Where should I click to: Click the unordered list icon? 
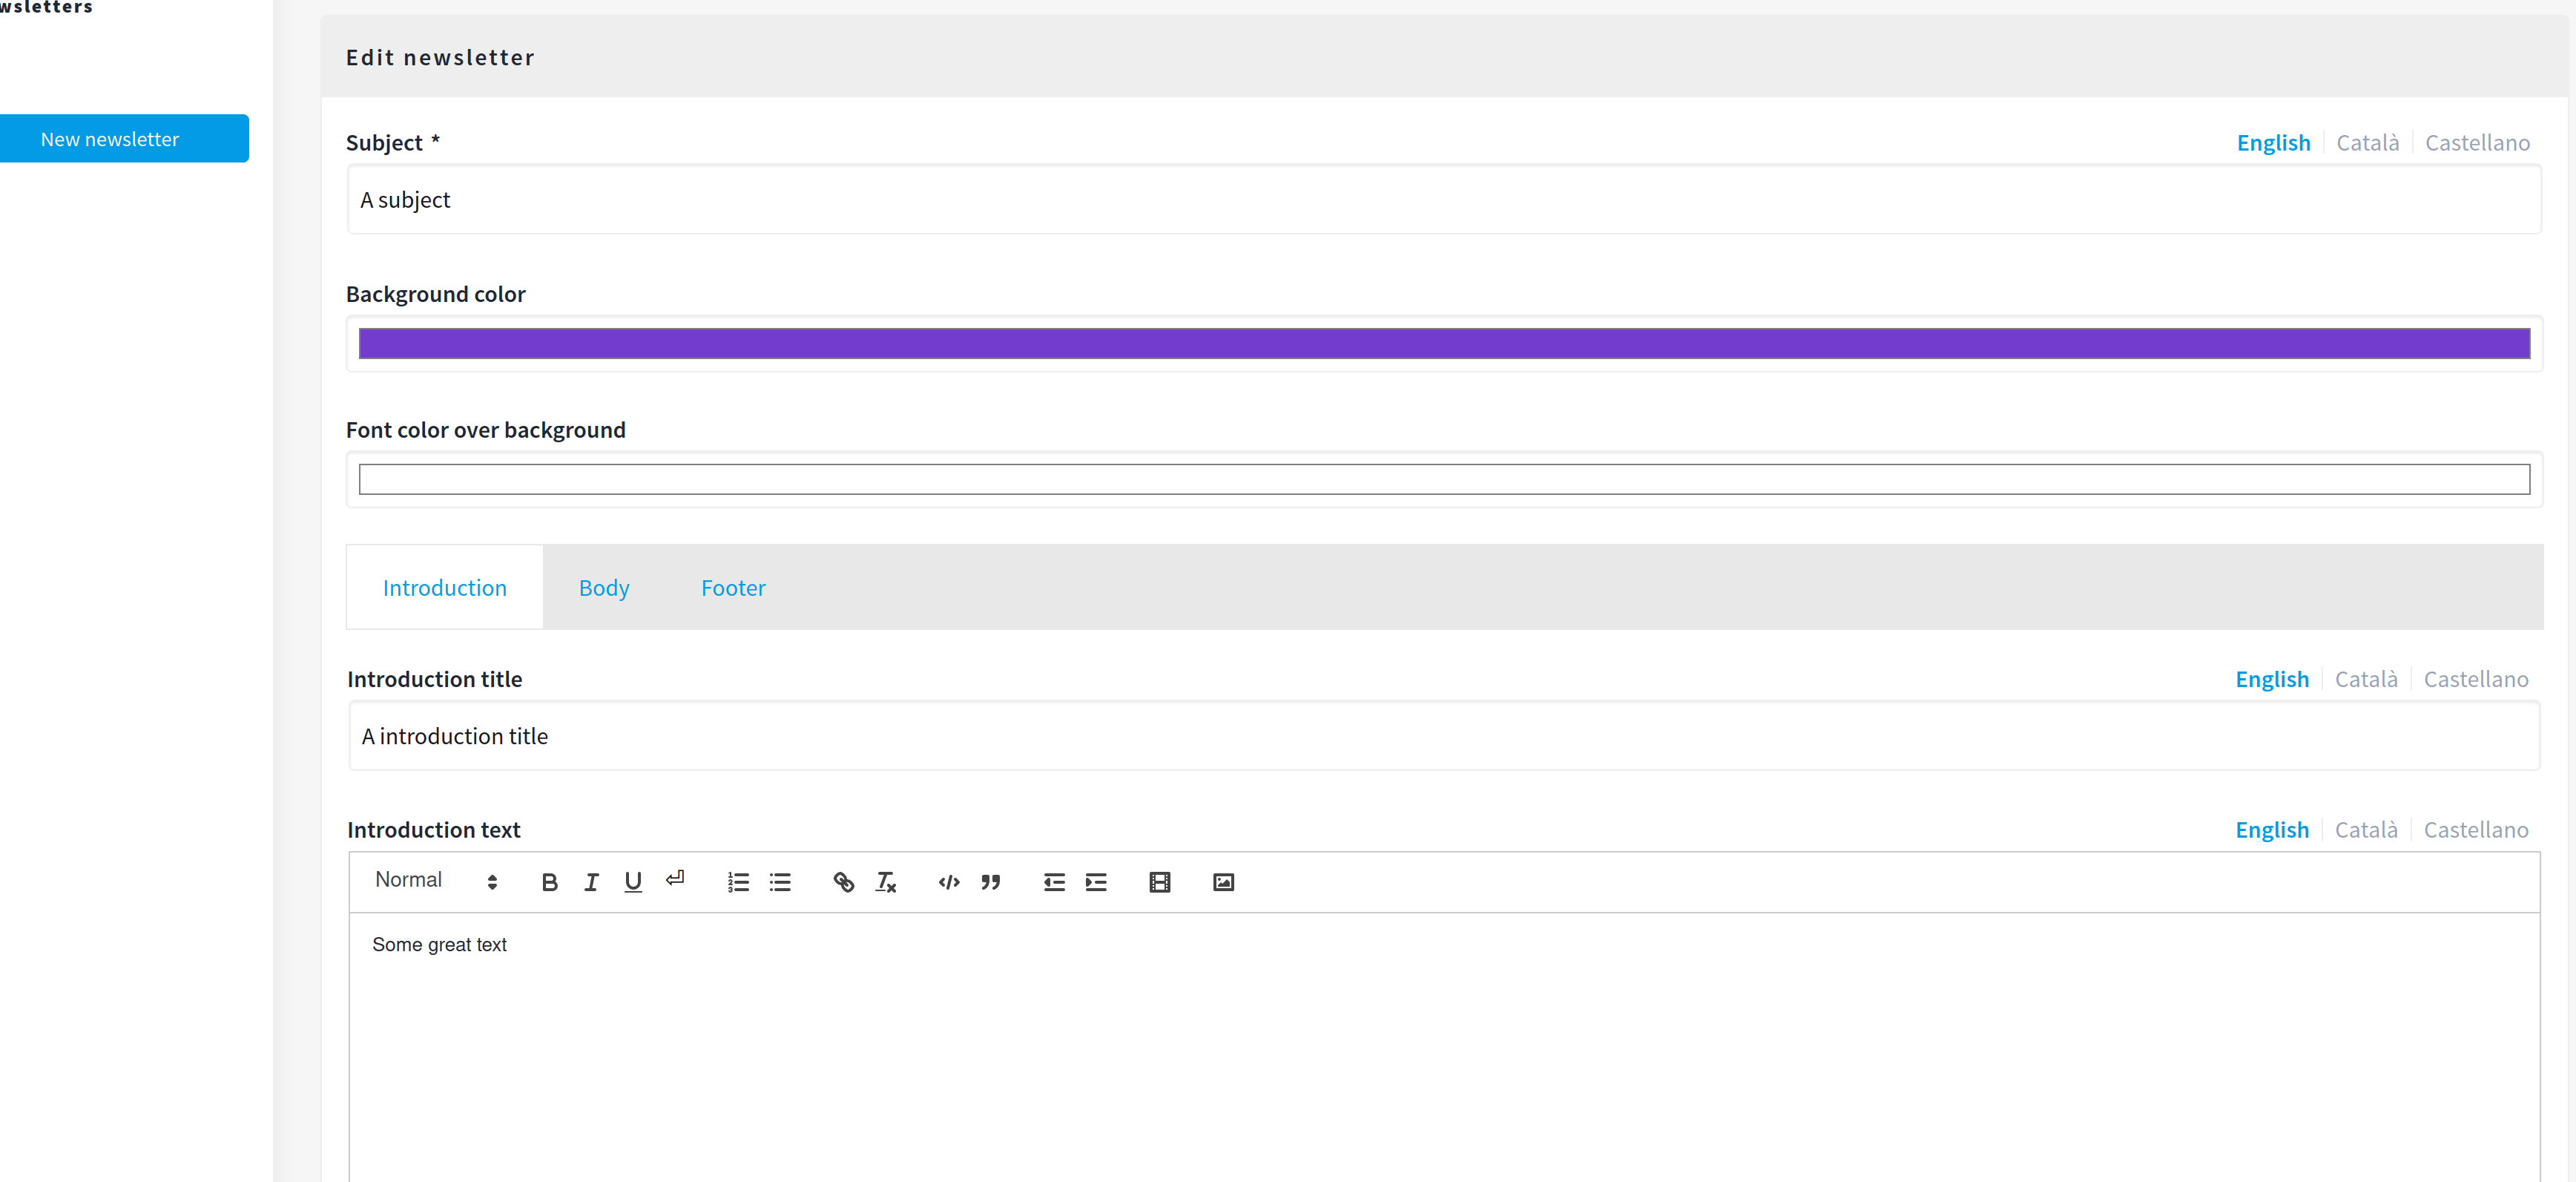tap(782, 883)
